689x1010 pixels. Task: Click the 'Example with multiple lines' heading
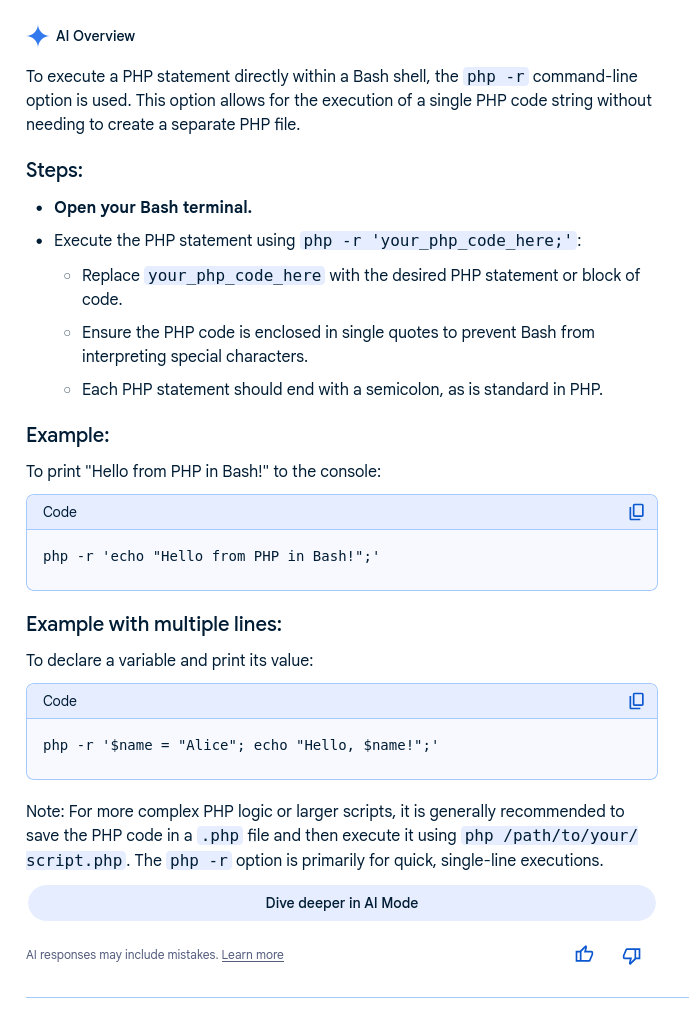154,624
